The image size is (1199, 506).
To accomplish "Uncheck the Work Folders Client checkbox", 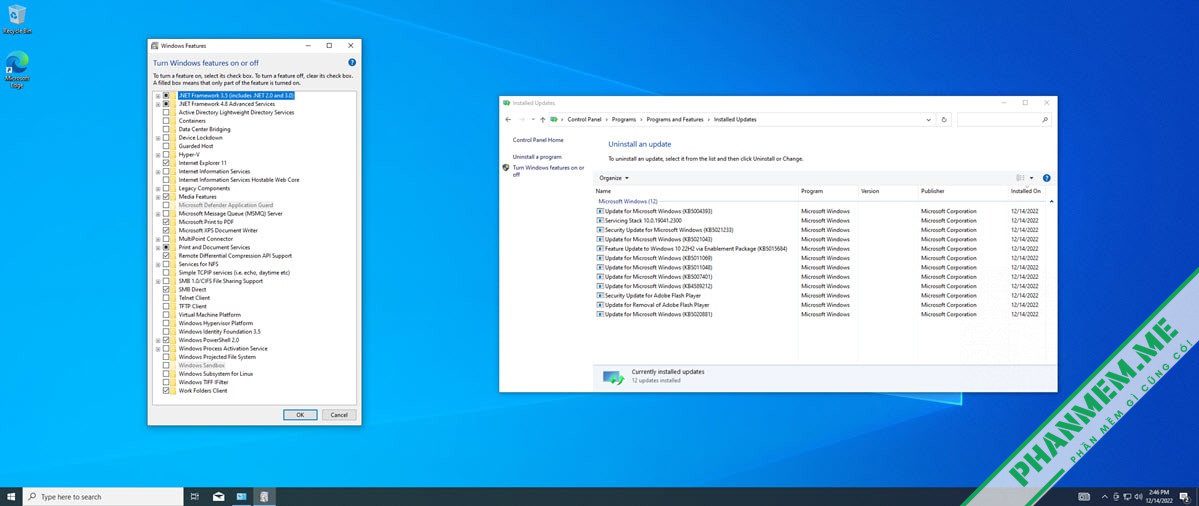I will tap(166, 391).
